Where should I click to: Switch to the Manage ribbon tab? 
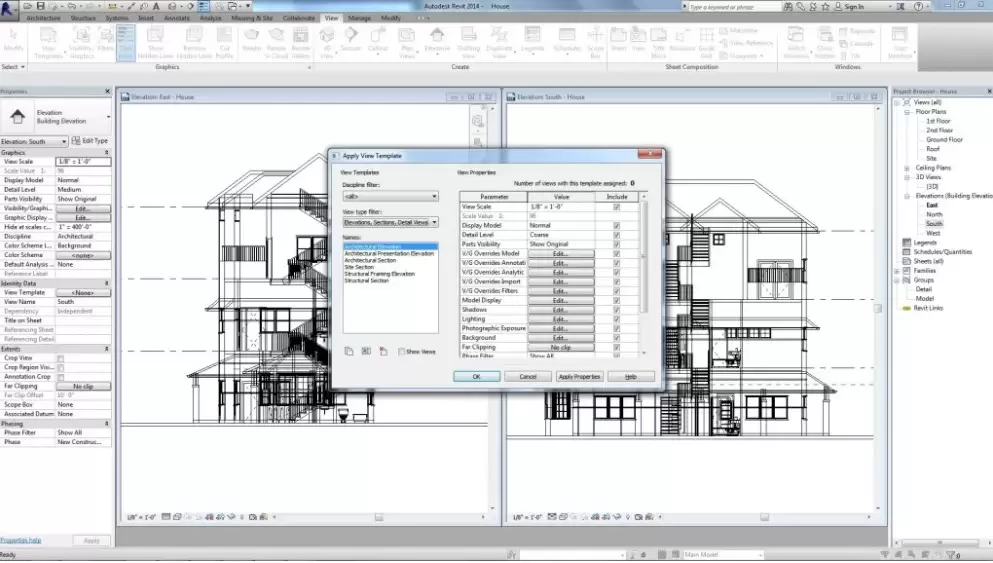tap(359, 18)
